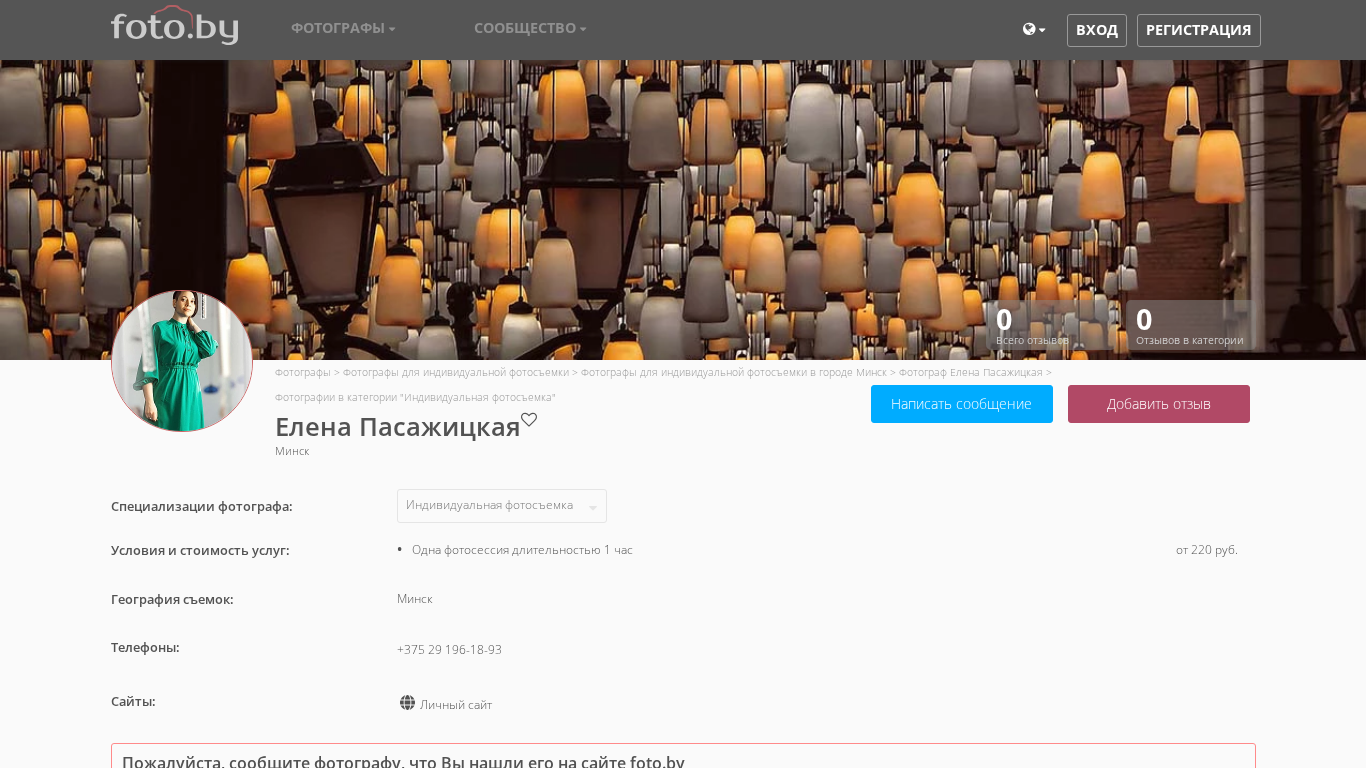Click Написать сообщение button
1366x768 pixels.
(x=961, y=404)
